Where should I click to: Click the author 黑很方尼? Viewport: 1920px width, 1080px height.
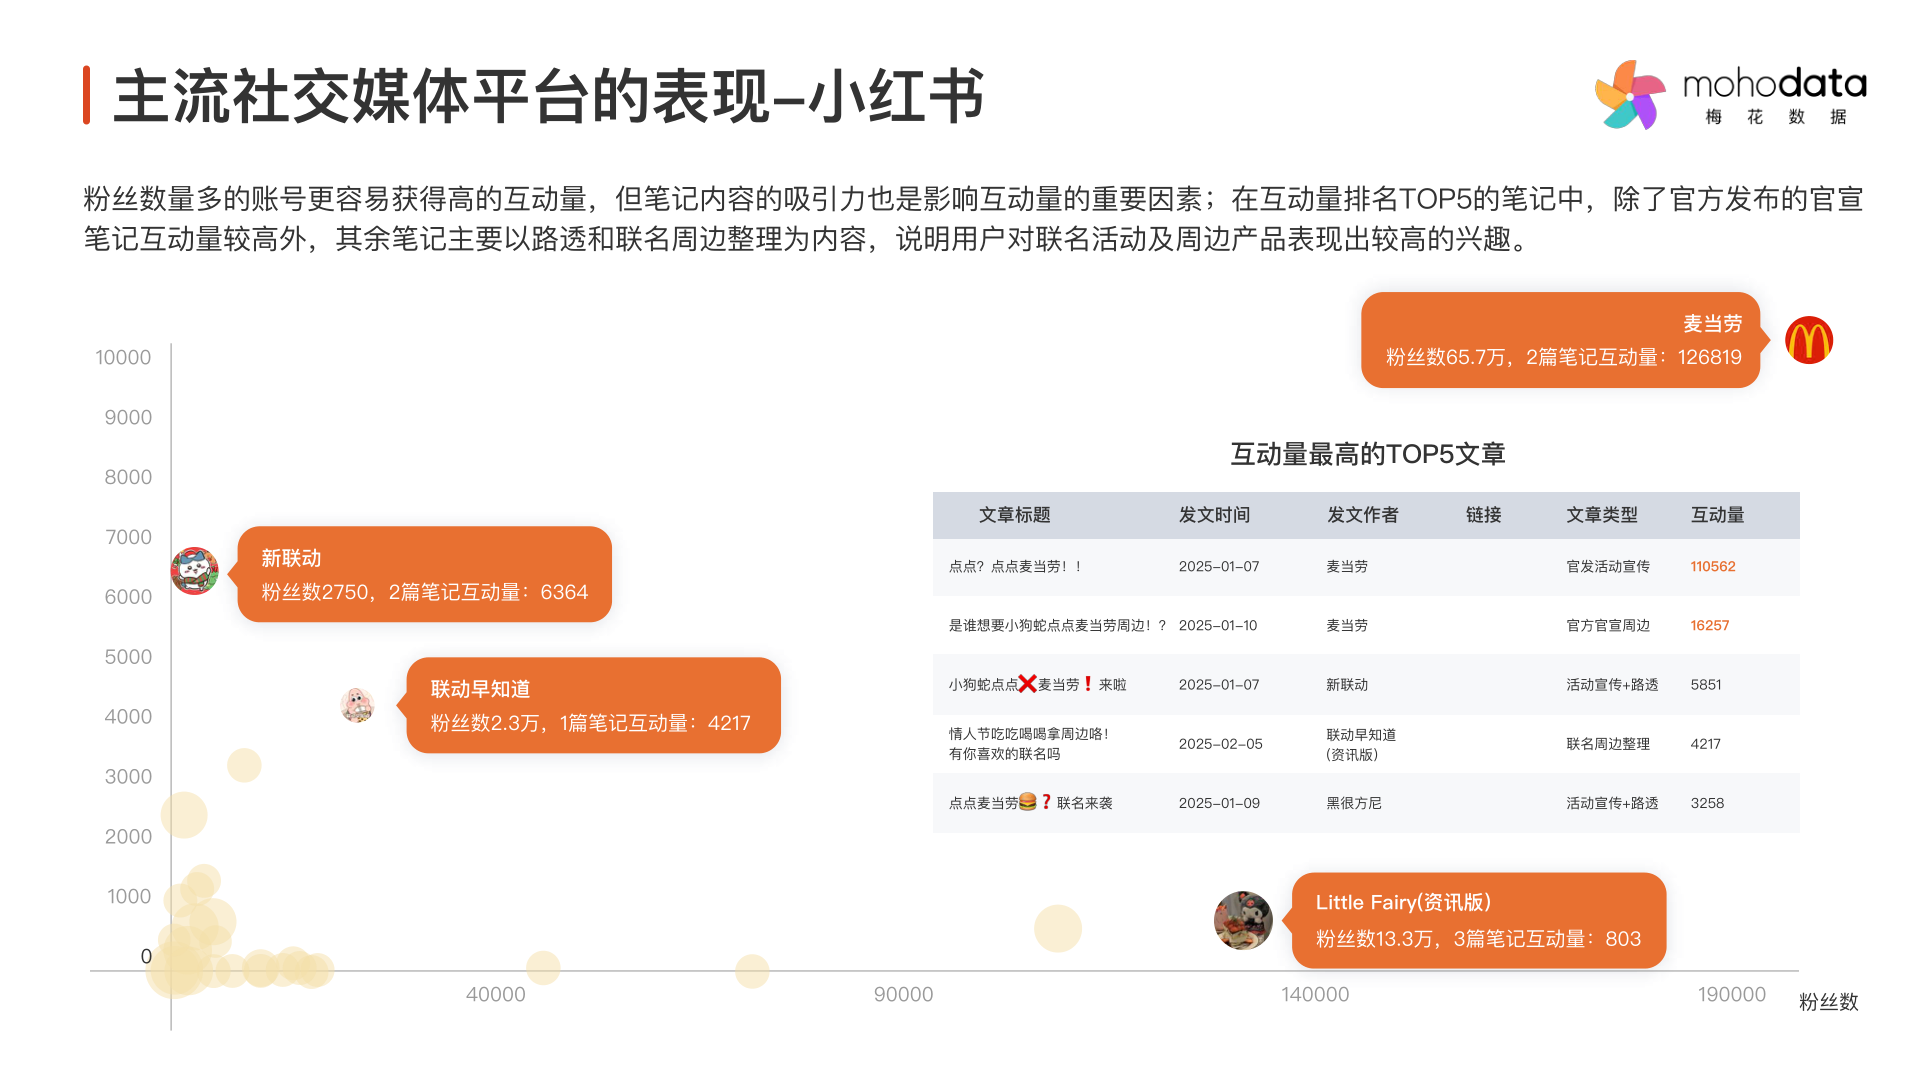[x=1354, y=803]
